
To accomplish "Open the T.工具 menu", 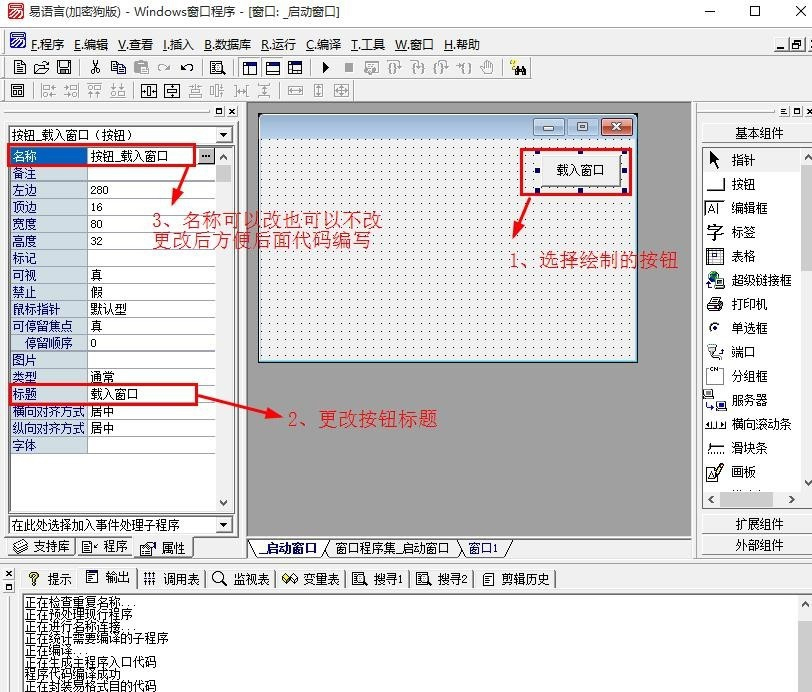I will click(368, 45).
